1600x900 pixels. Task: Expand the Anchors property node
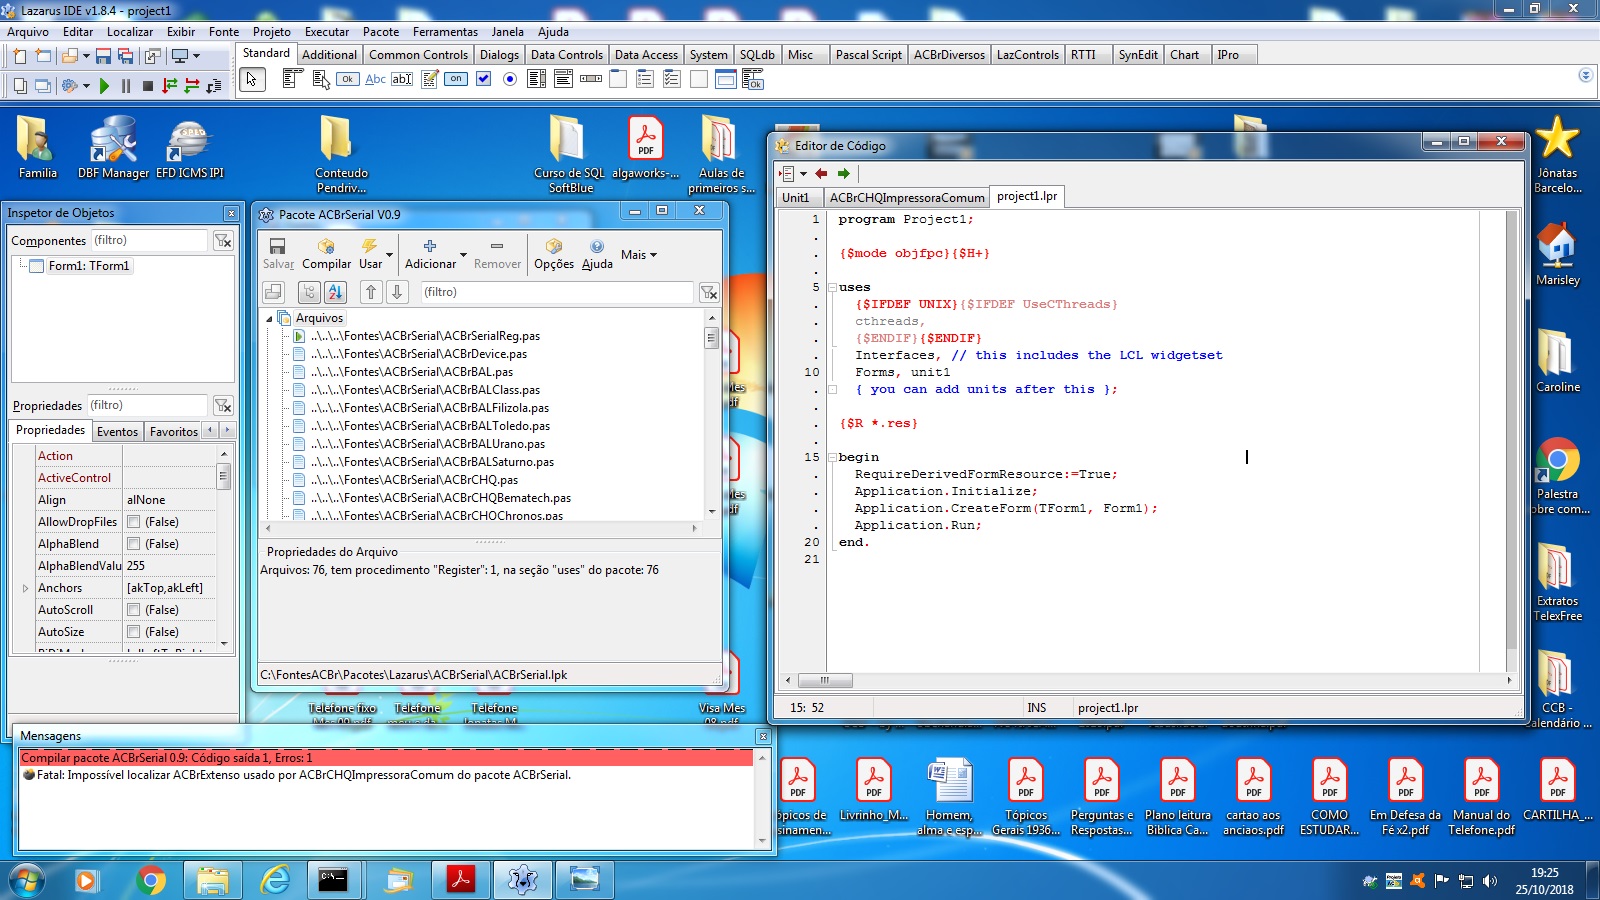[25, 588]
